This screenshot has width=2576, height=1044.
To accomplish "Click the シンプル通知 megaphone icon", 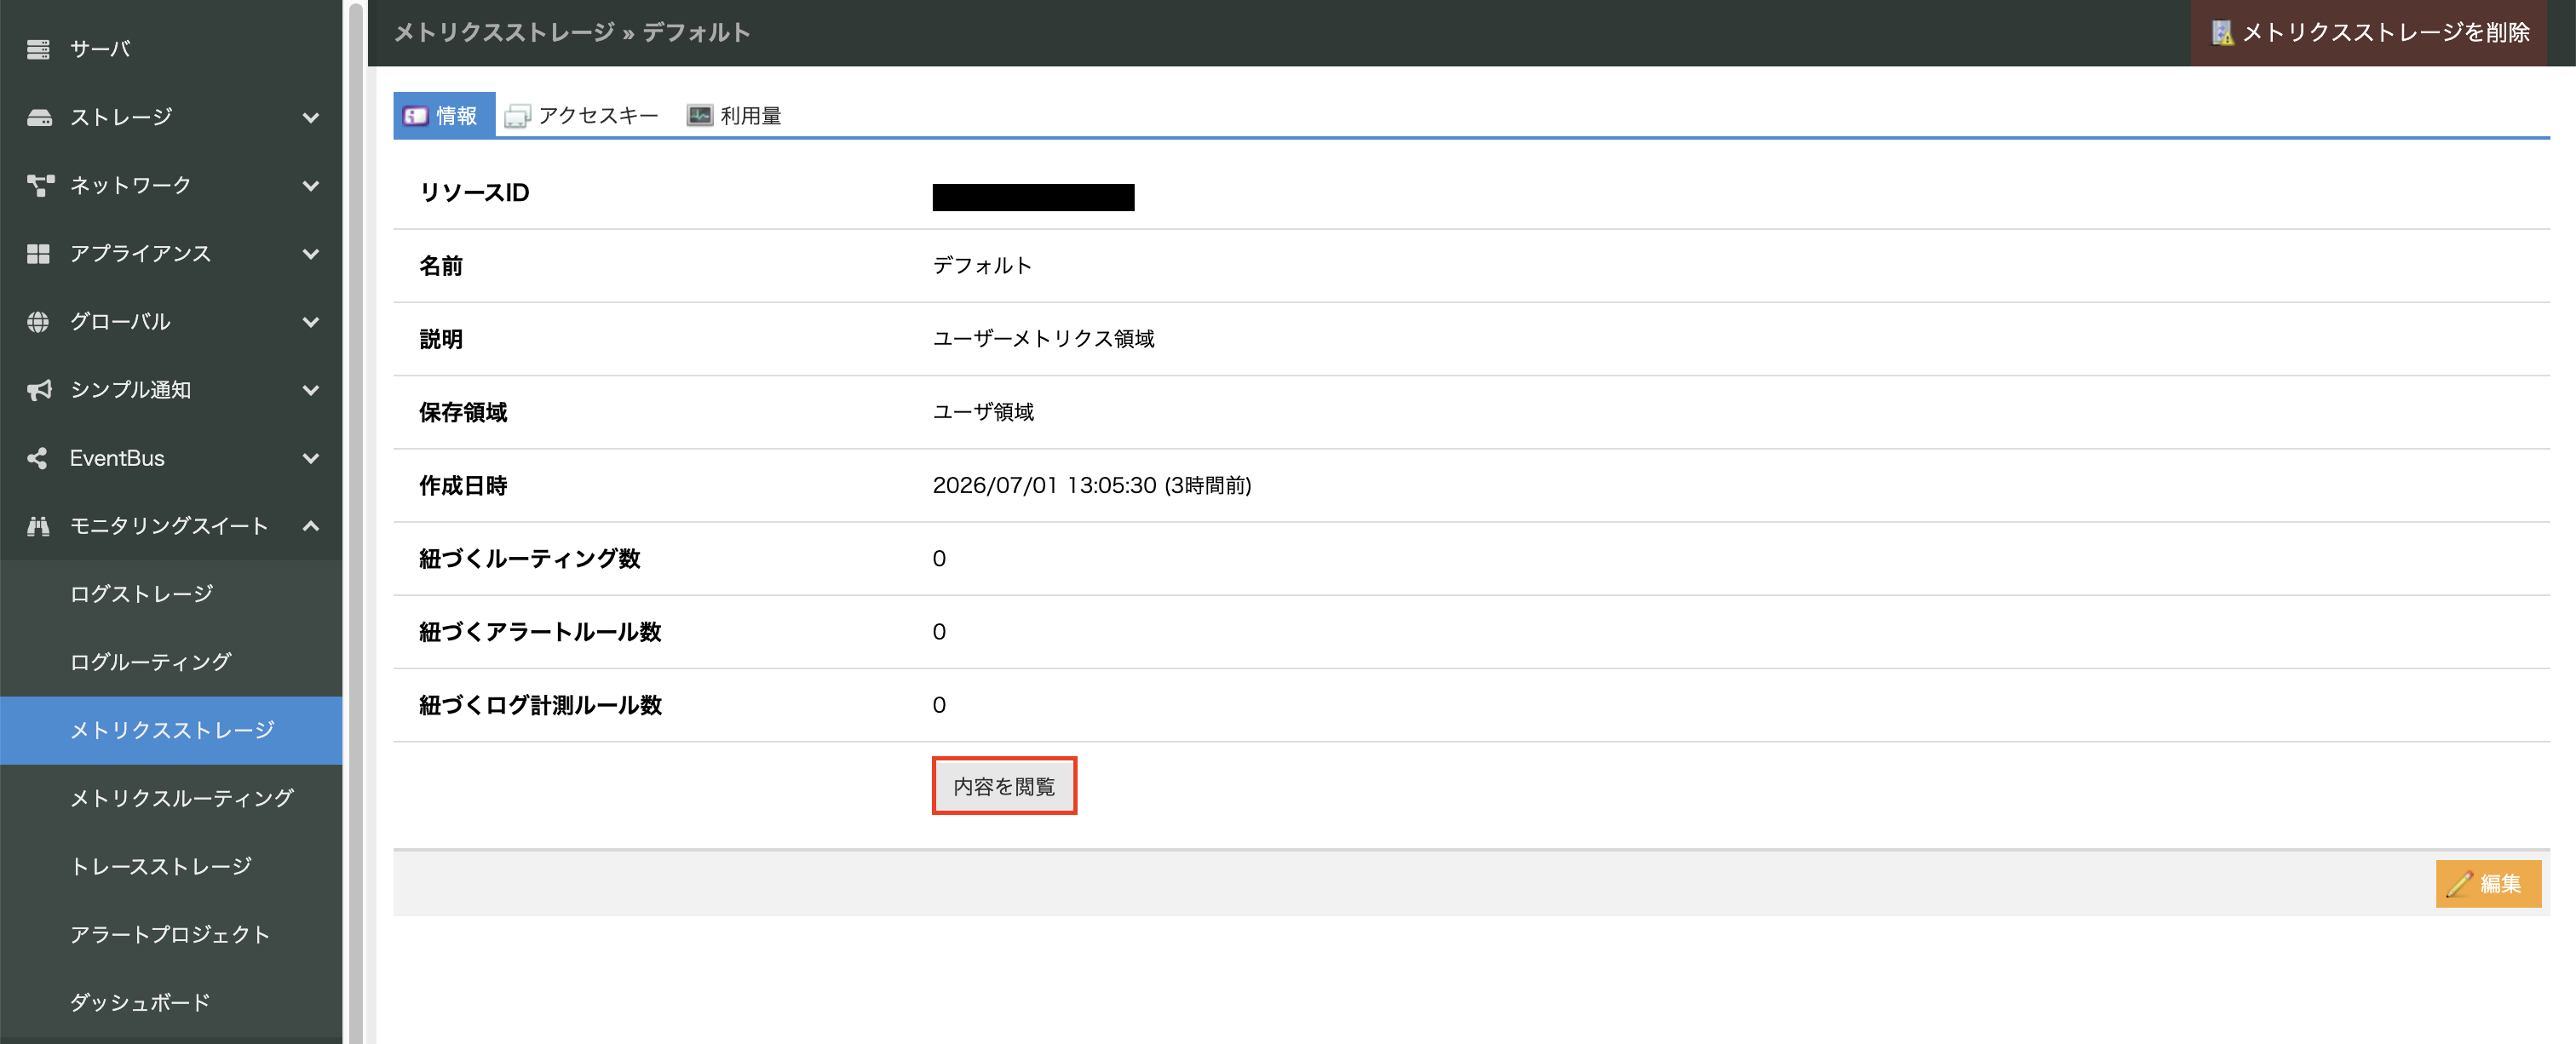I will point(39,390).
